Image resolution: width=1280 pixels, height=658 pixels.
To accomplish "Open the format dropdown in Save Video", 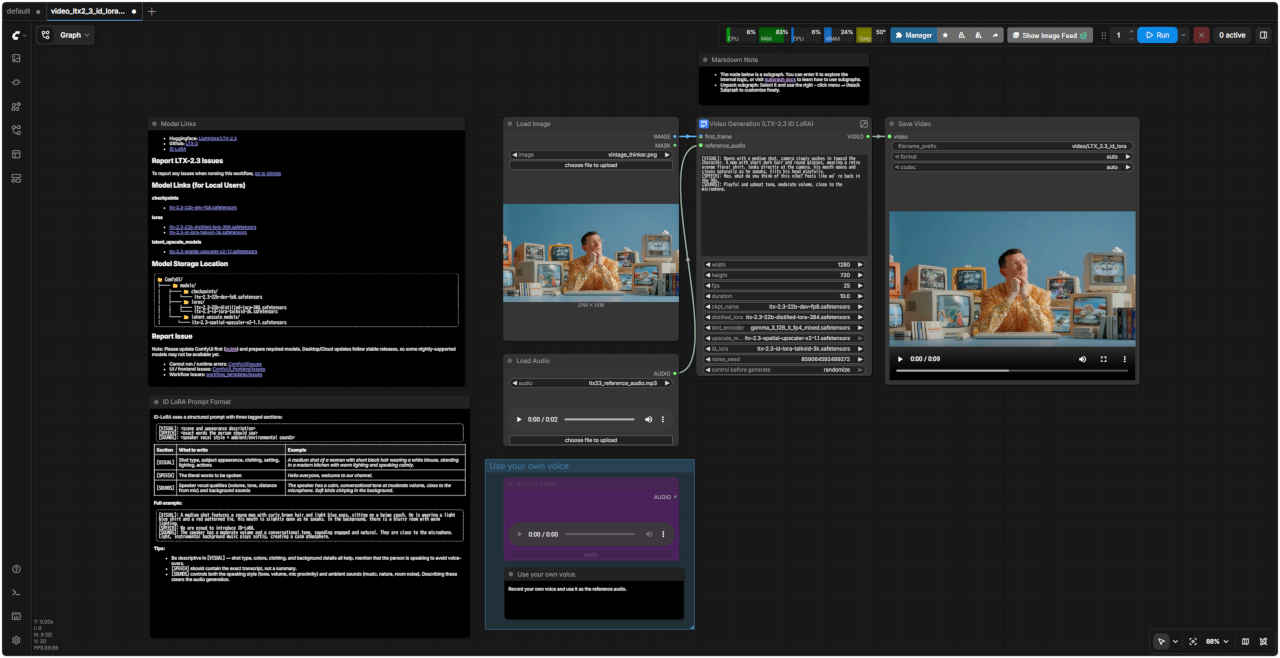I will 1012,156.
